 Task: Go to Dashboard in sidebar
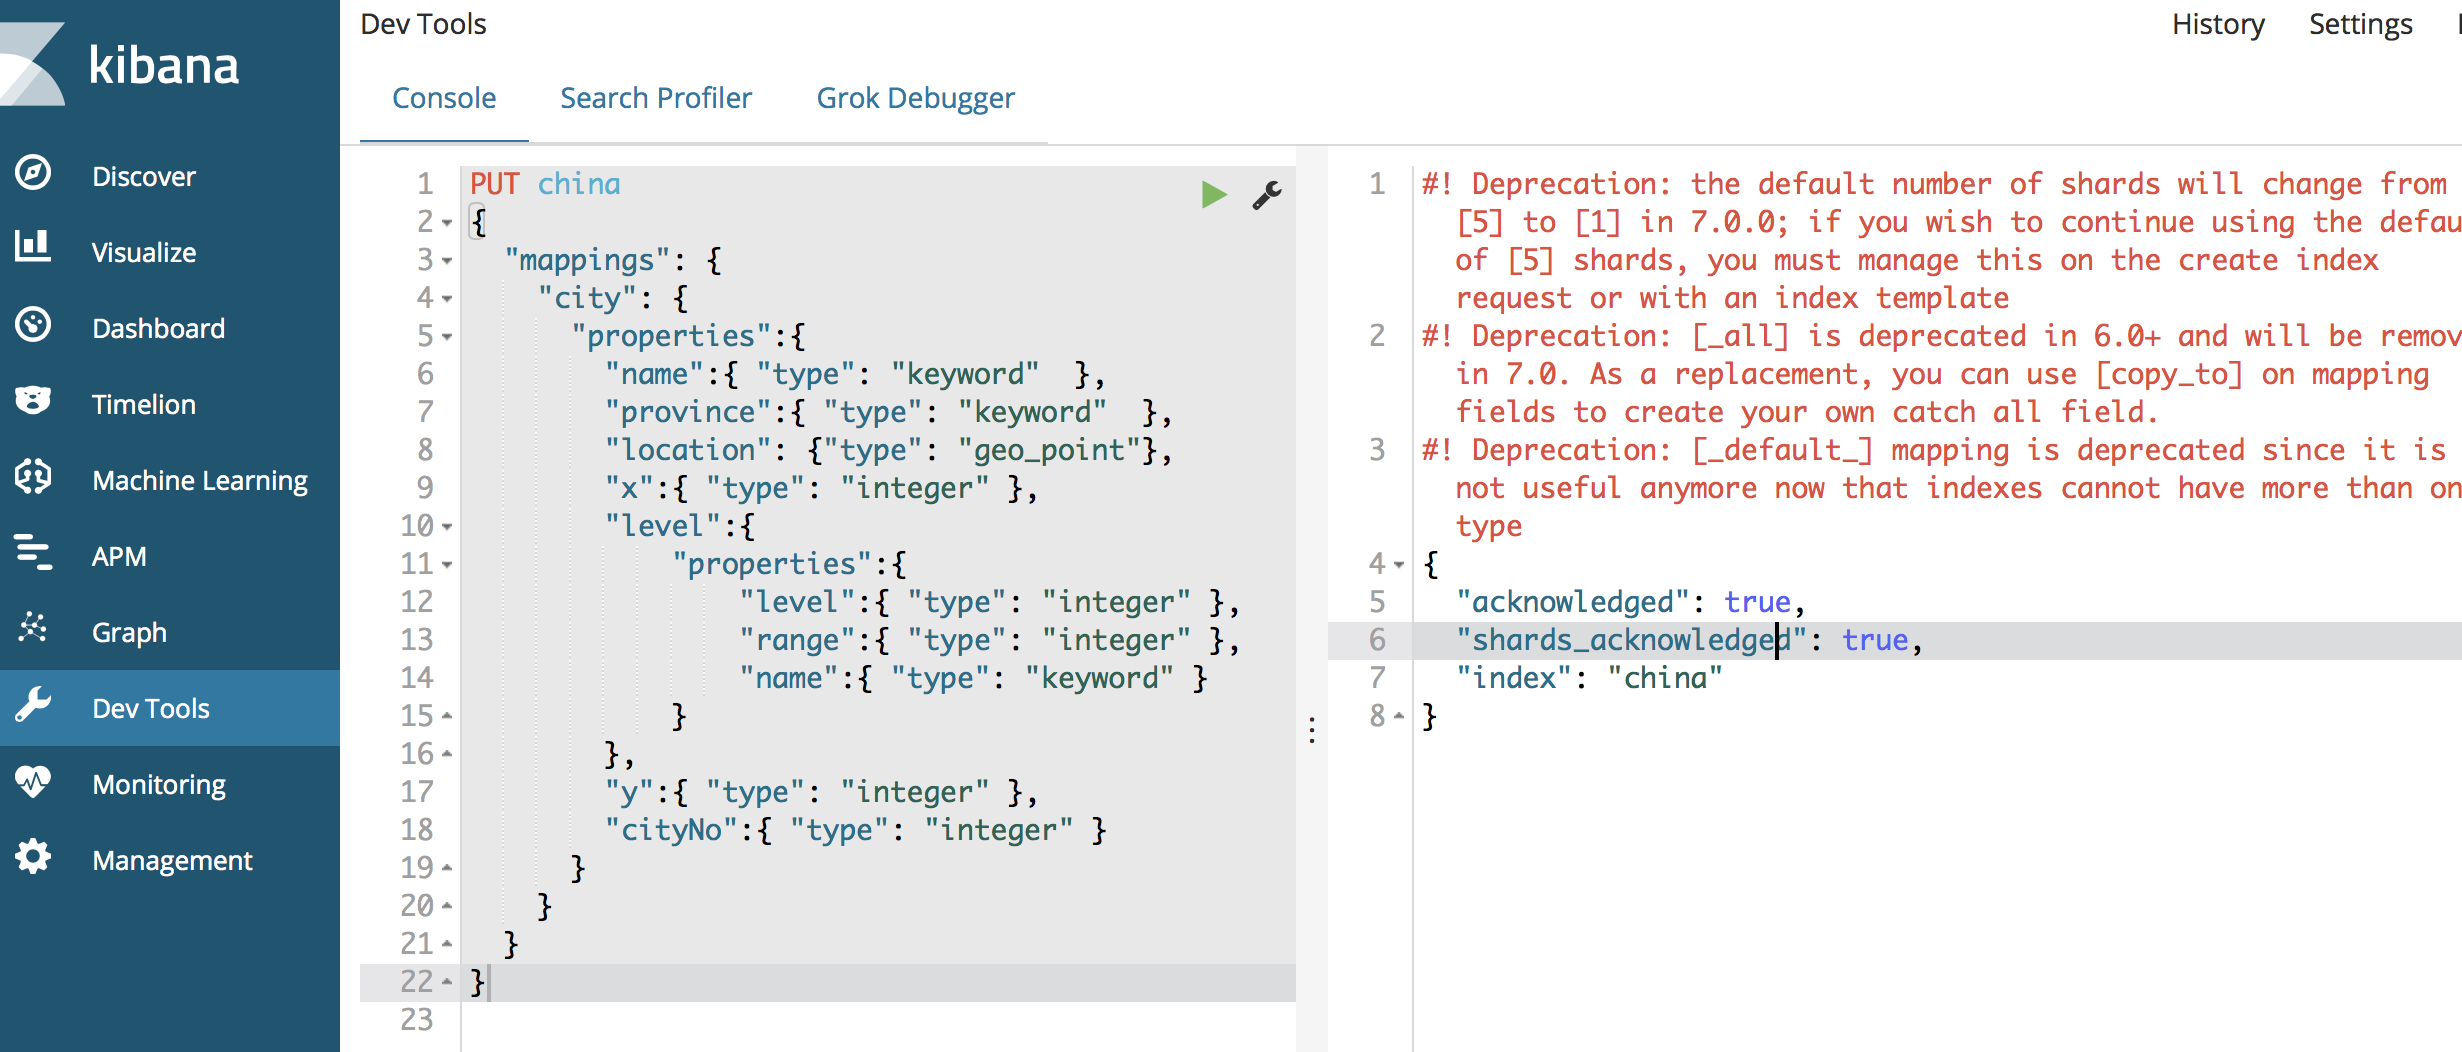(x=158, y=329)
